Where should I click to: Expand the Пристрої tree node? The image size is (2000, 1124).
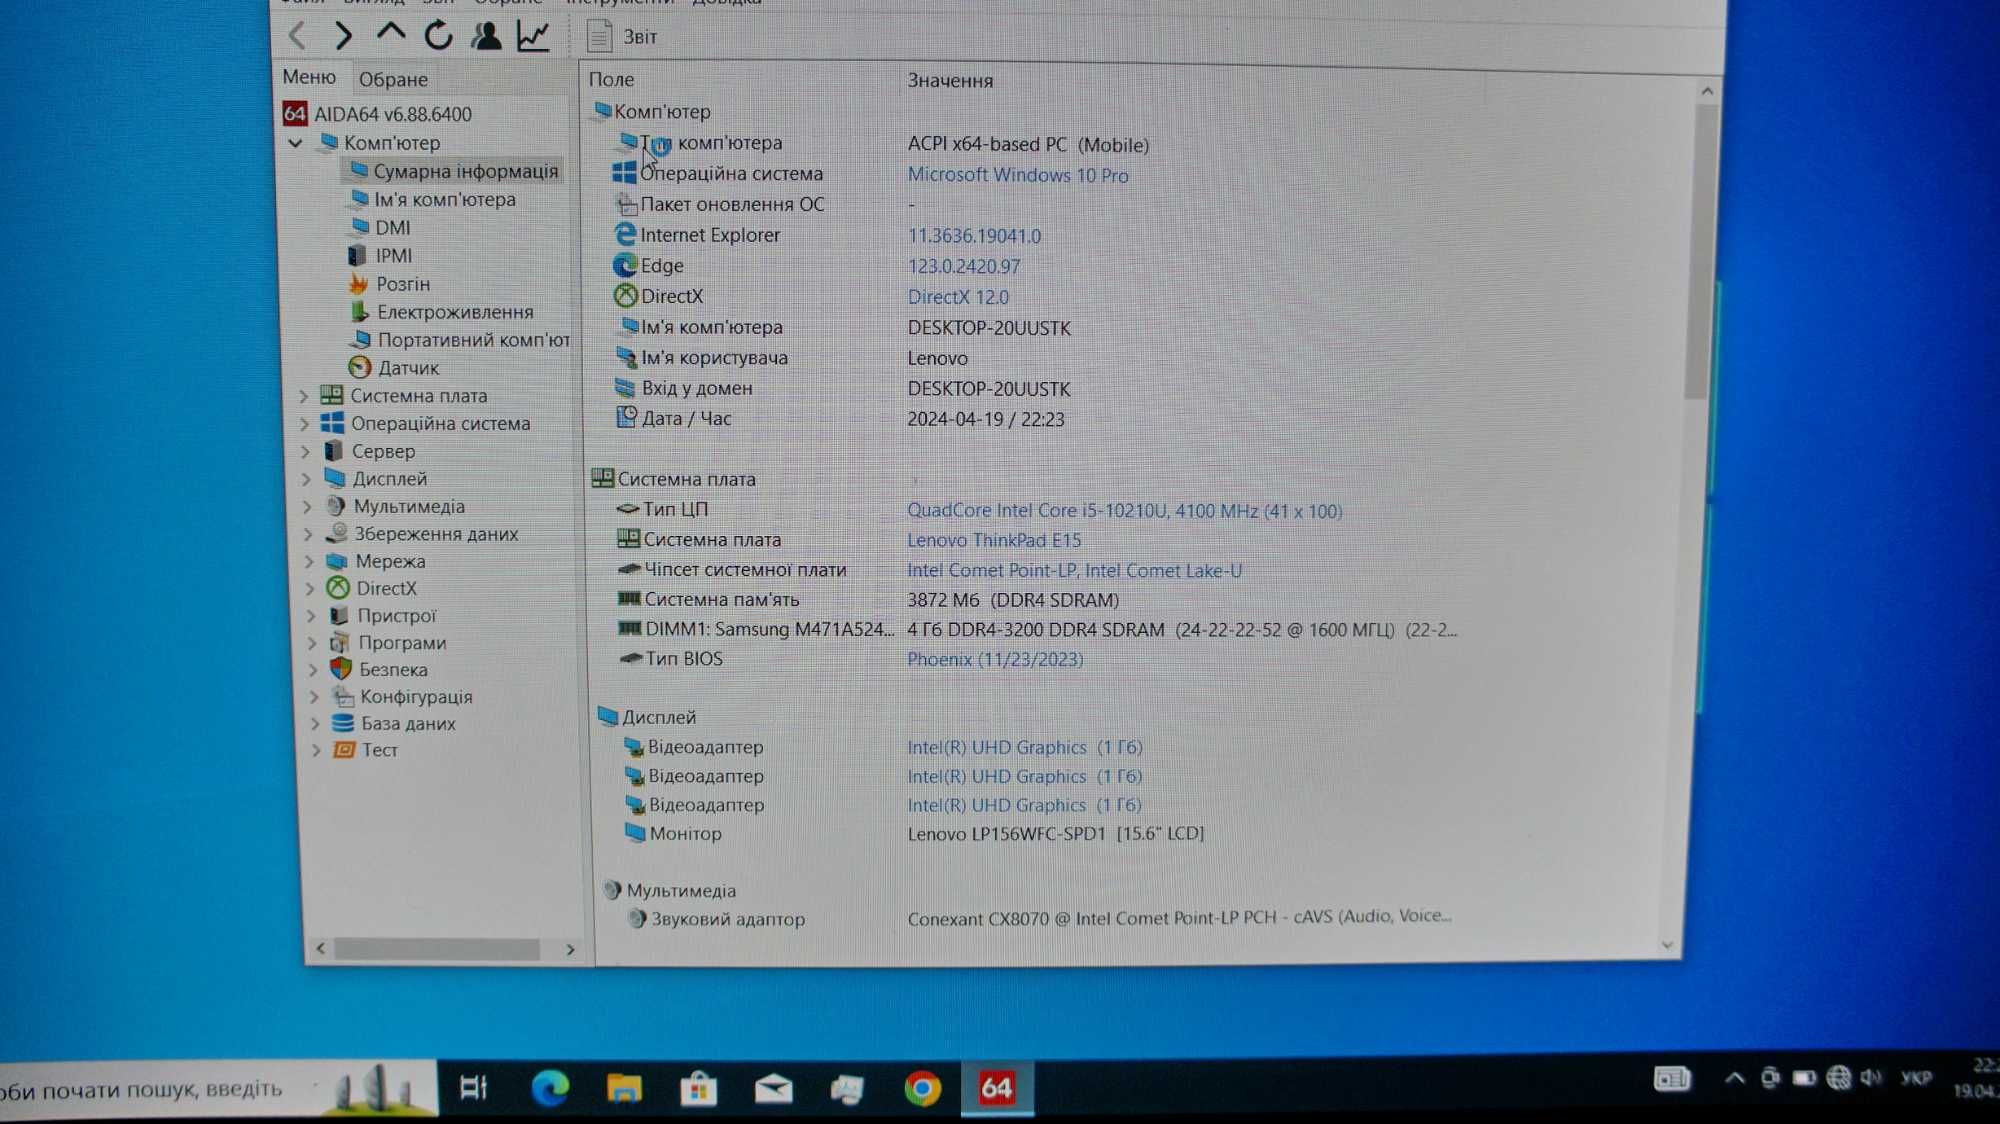point(311,616)
